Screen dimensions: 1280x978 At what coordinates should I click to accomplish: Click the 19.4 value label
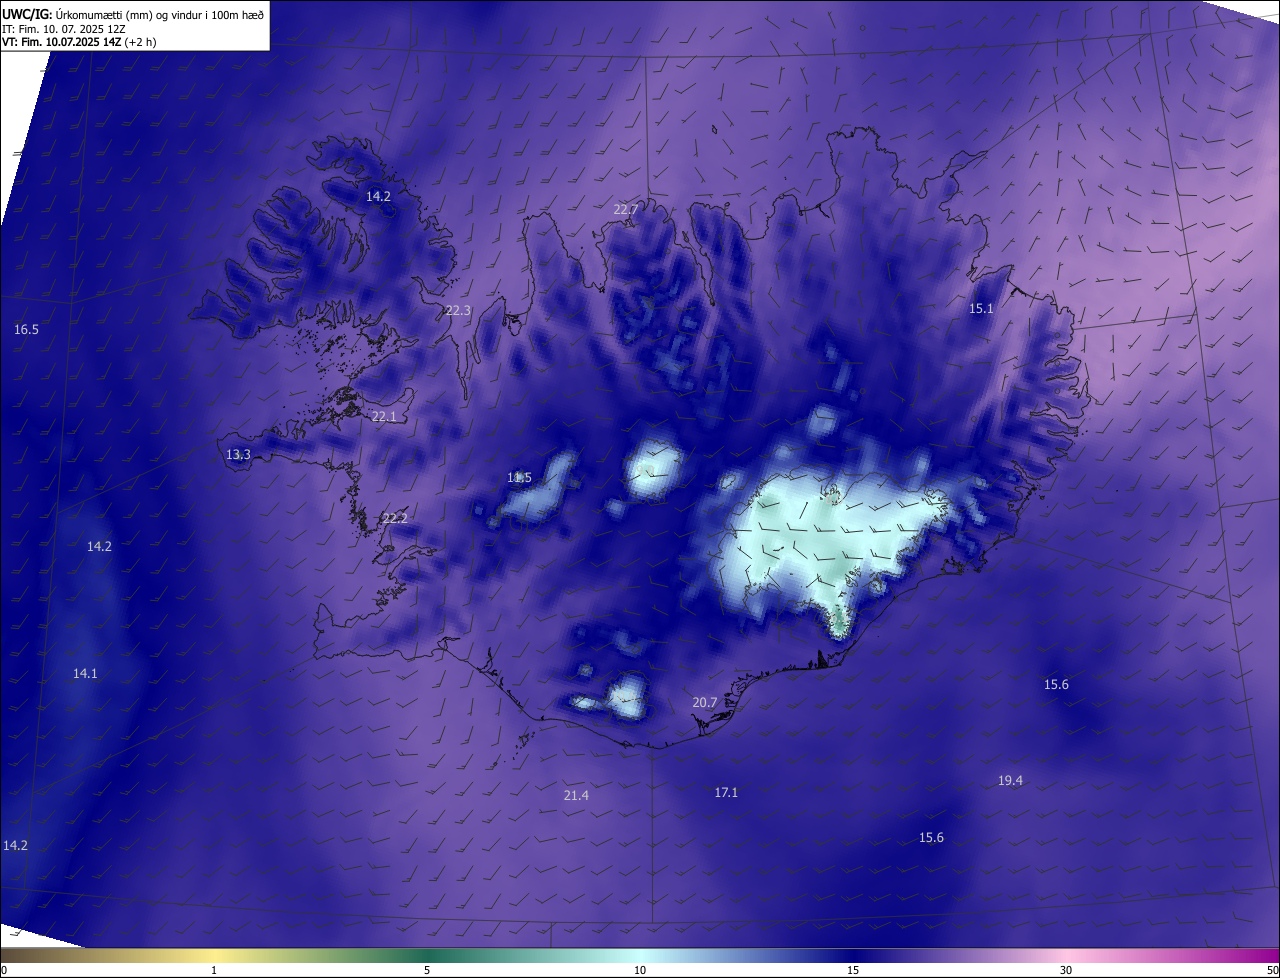pyautogui.click(x=1010, y=780)
